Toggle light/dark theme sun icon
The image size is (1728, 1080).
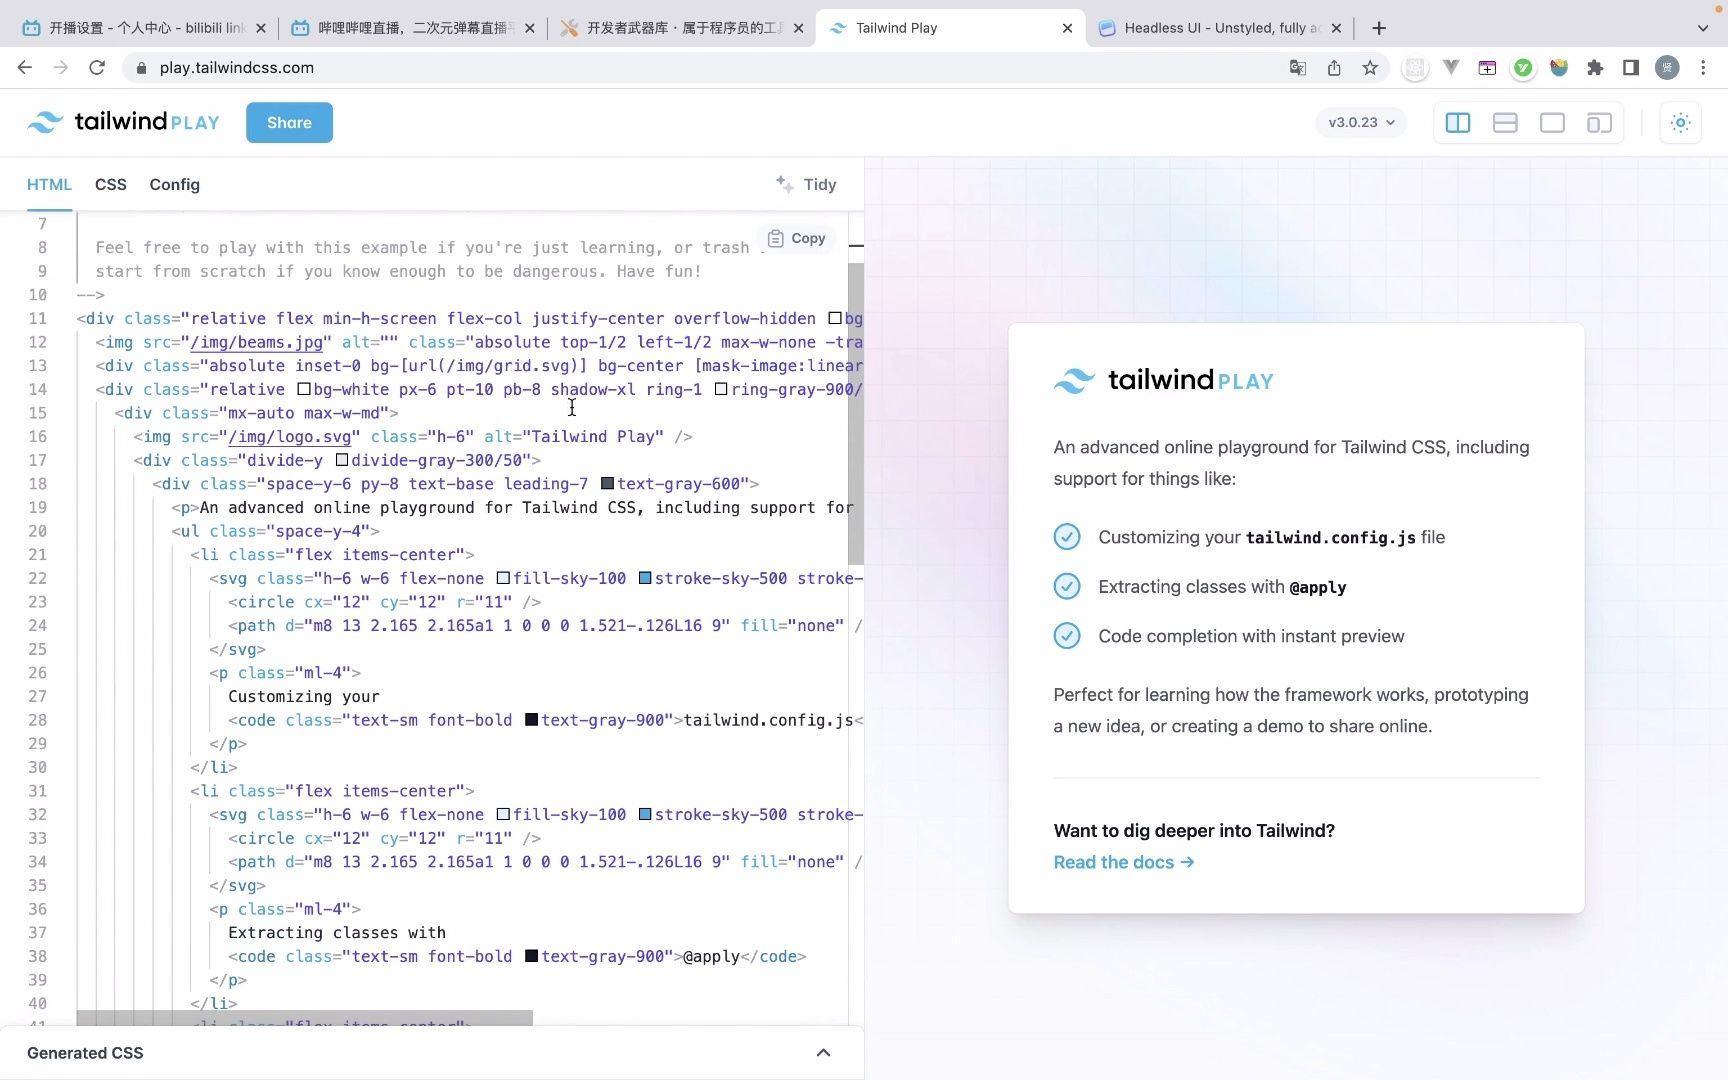pos(1680,122)
